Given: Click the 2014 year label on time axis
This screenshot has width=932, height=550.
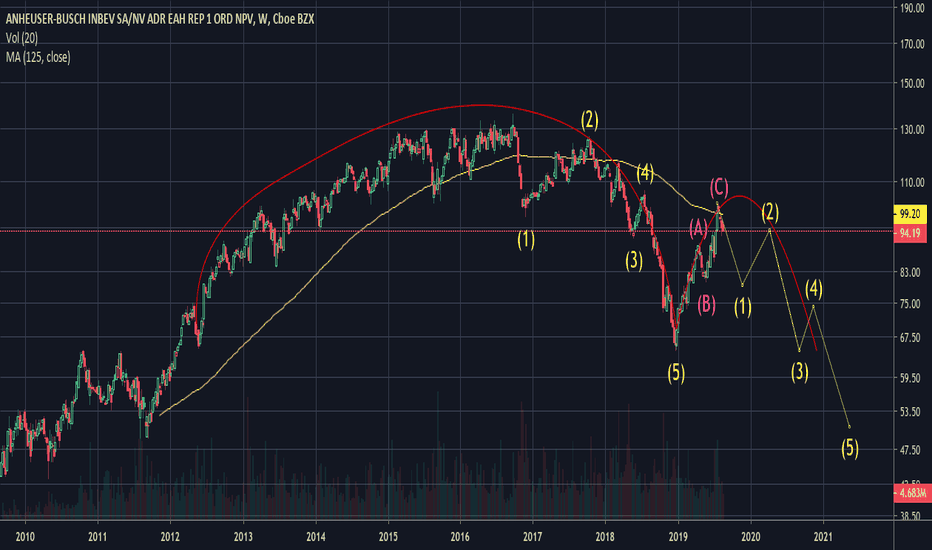Looking at the screenshot, I should tap(316, 537).
